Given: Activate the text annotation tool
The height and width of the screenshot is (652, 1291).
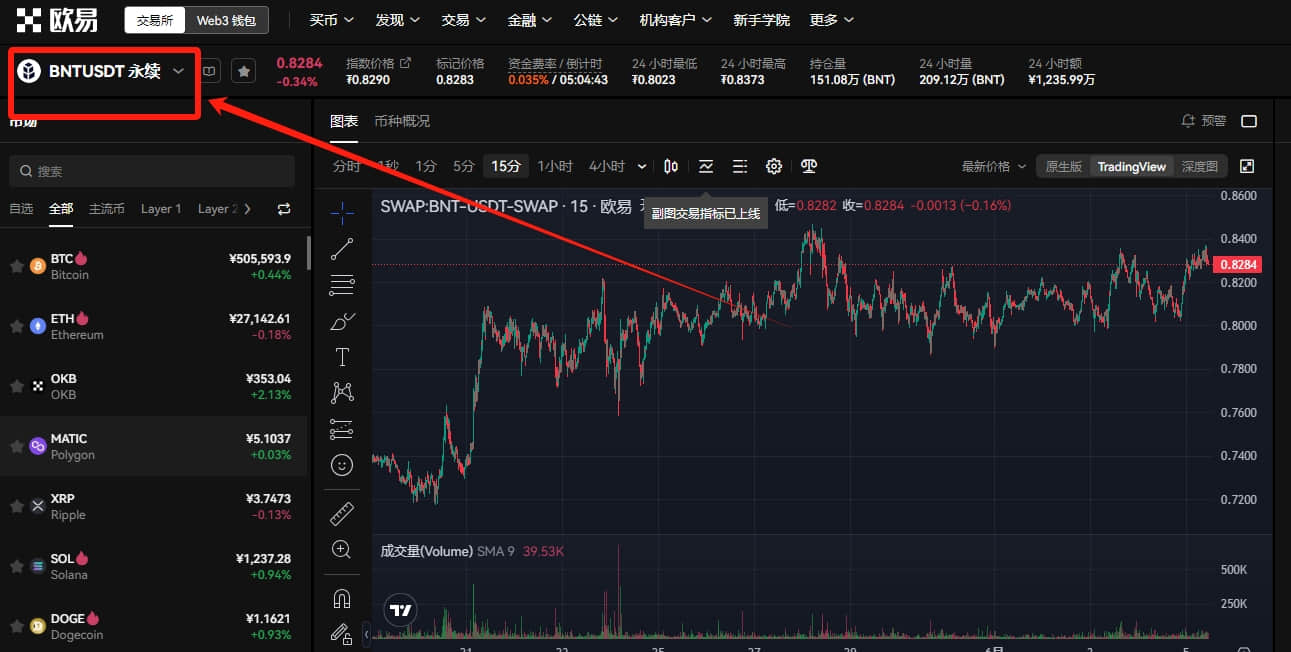Looking at the screenshot, I should (342, 357).
